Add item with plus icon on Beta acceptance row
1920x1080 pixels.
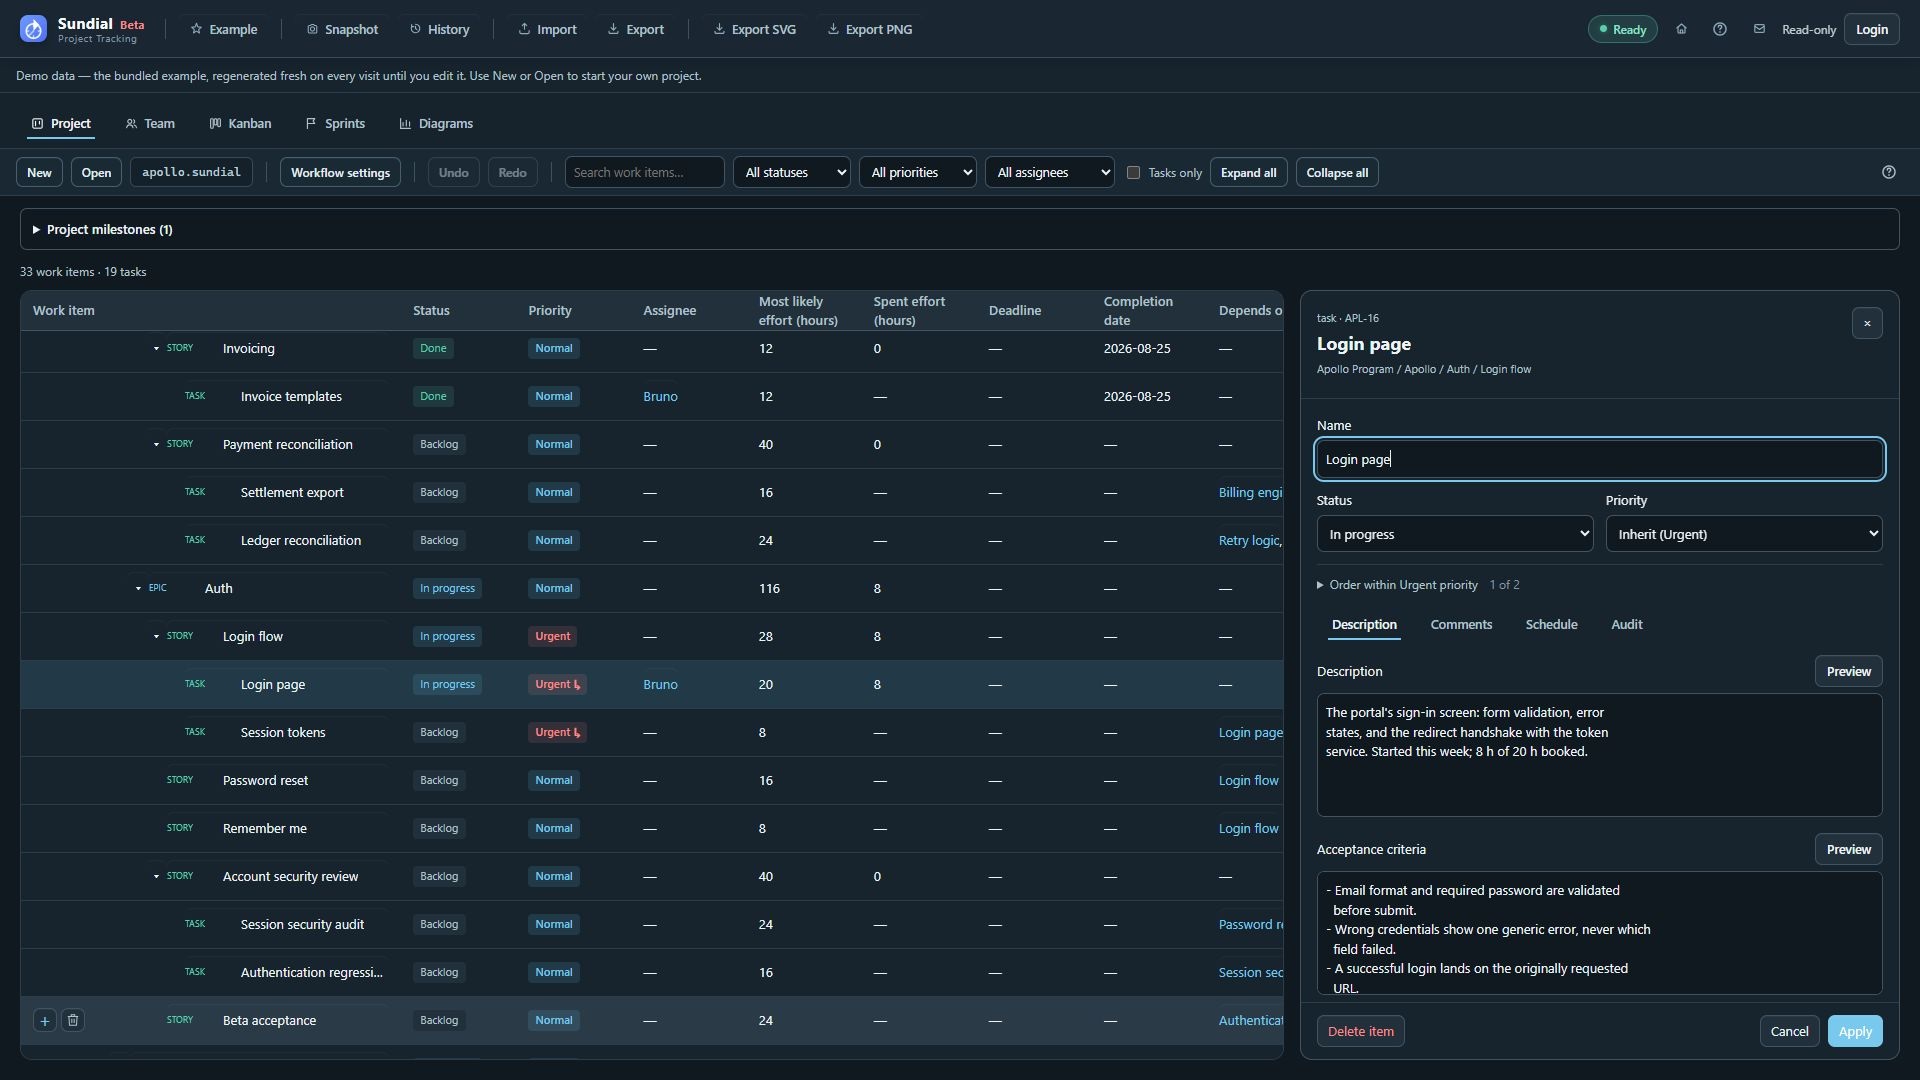tap(45, 1020)
